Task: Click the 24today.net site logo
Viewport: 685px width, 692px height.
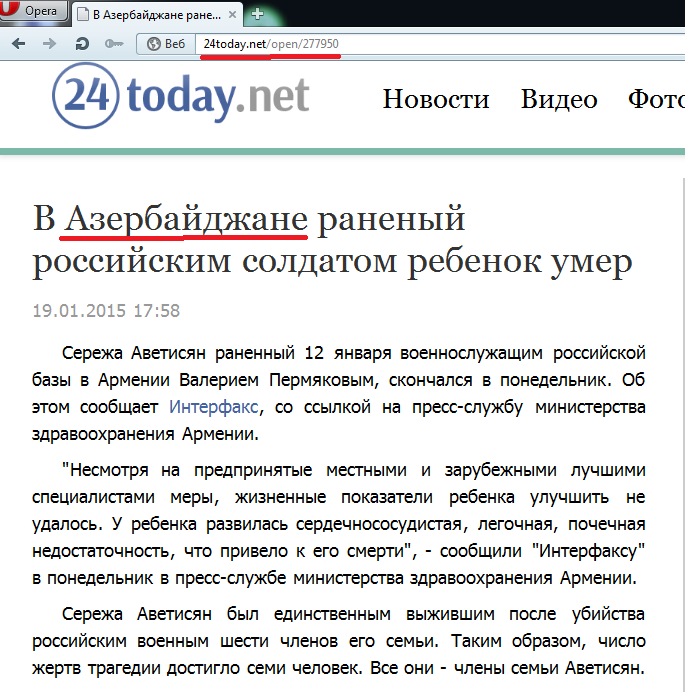Action: (181, 96)
